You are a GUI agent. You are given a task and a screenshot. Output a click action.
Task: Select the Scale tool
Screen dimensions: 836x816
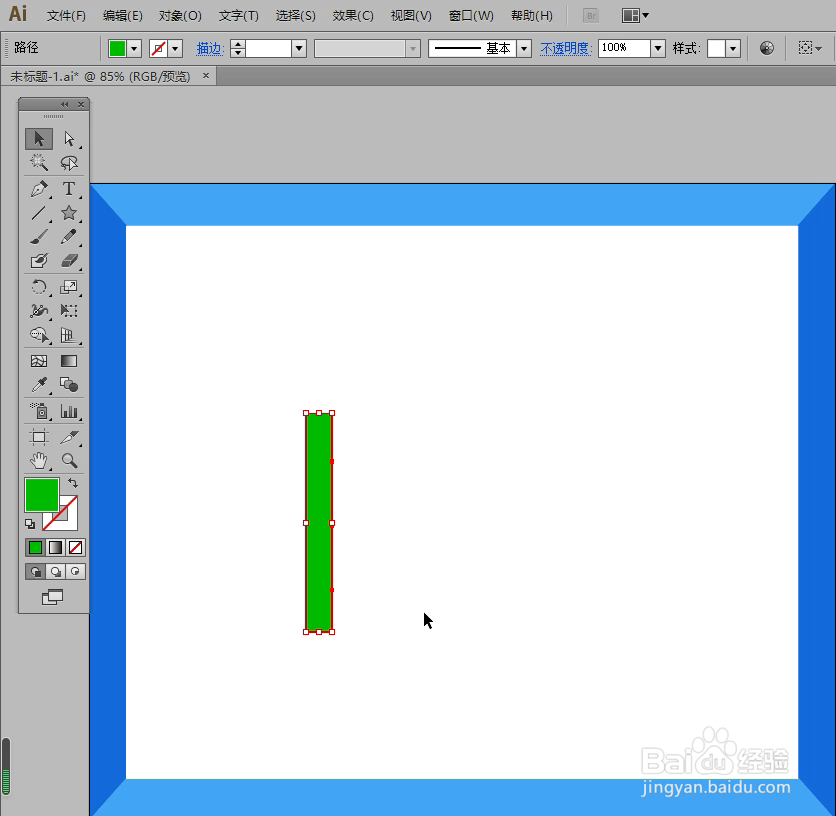(69, 287)
